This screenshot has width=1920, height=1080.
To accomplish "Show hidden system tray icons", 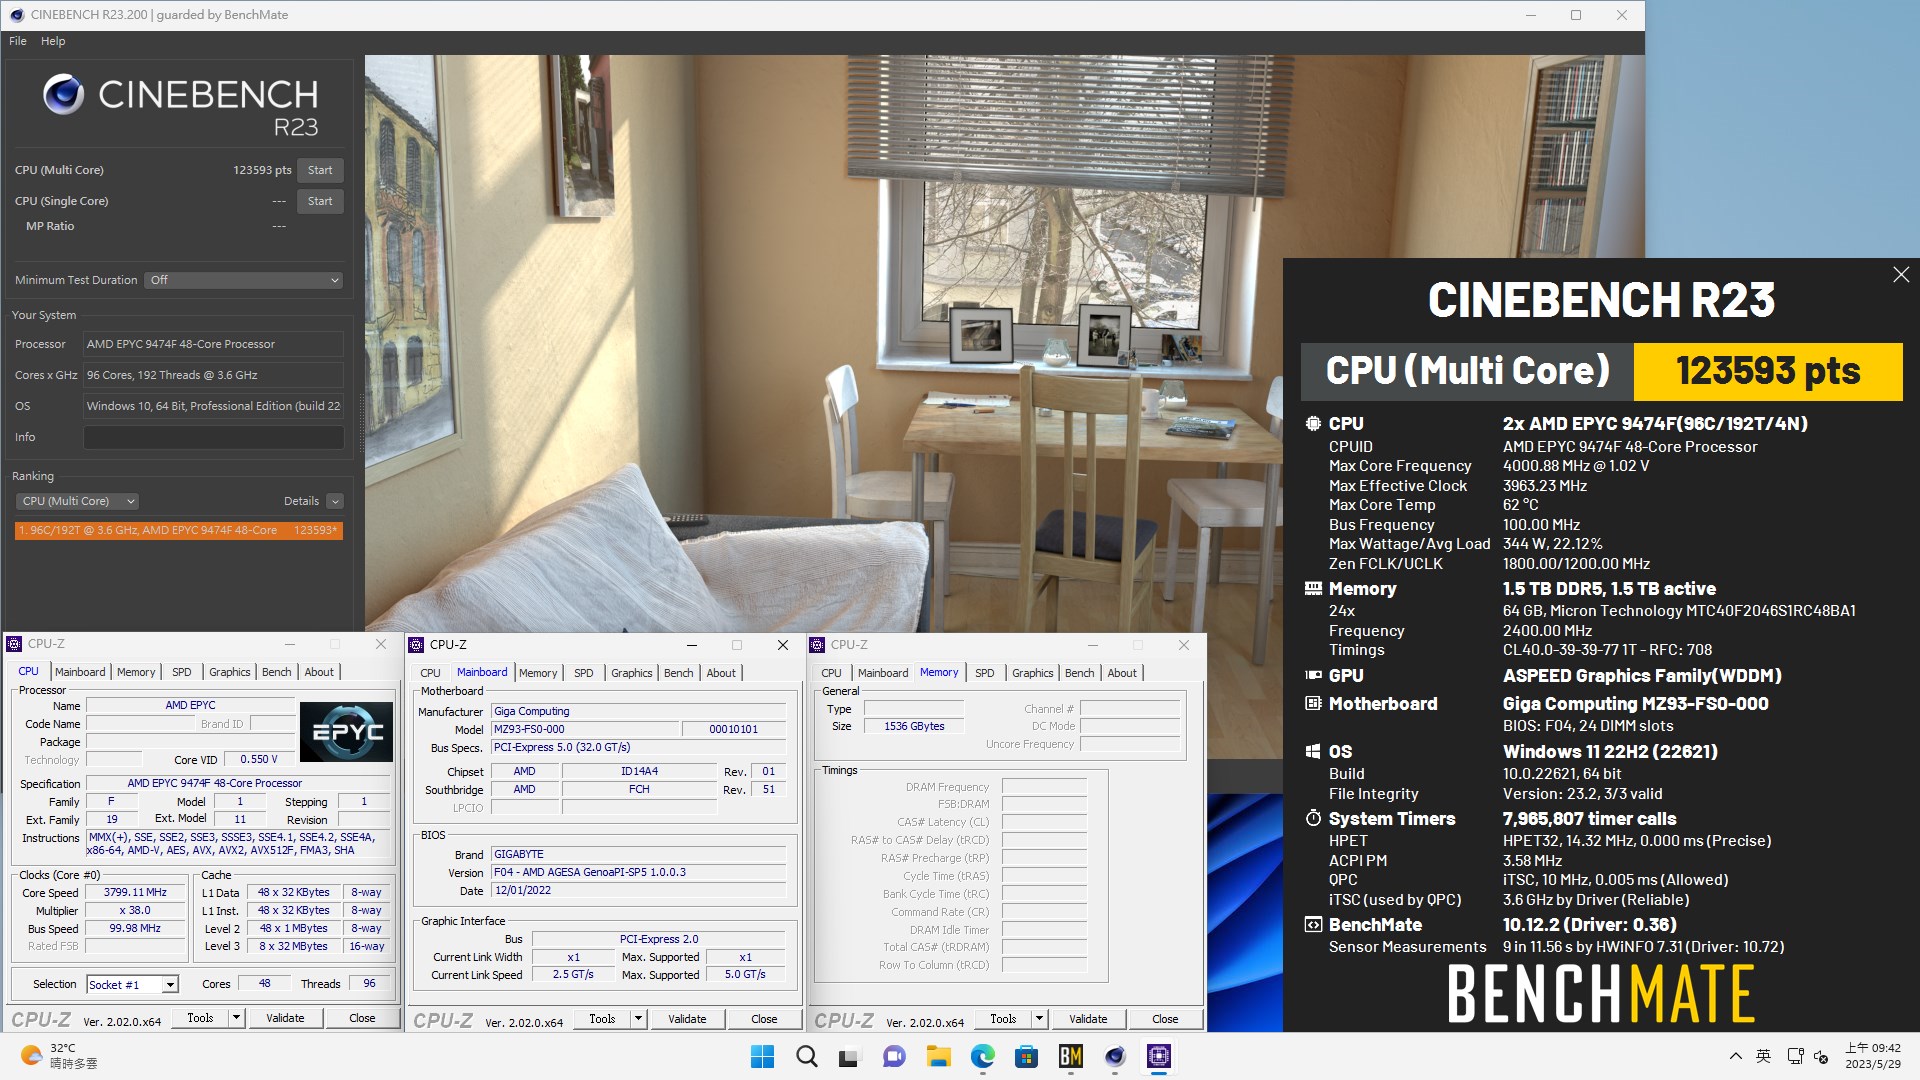I will pyautogui.click(x=1735, y=1056).
